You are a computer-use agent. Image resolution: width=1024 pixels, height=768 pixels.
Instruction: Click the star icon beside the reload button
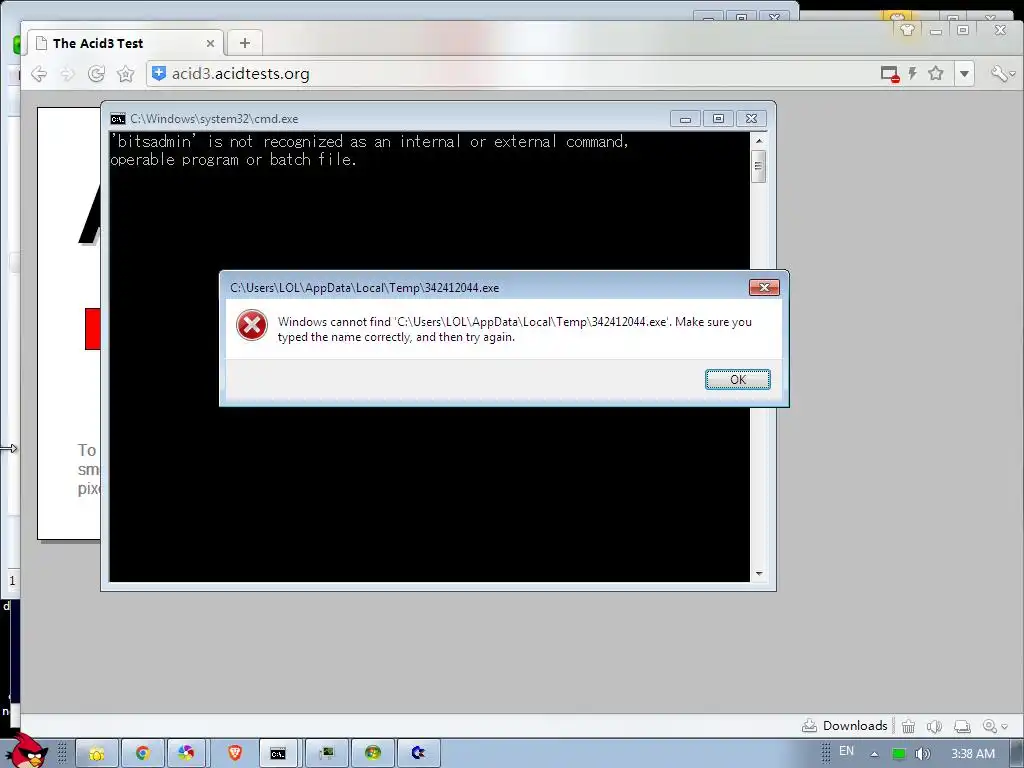click(x=125, y=74)
